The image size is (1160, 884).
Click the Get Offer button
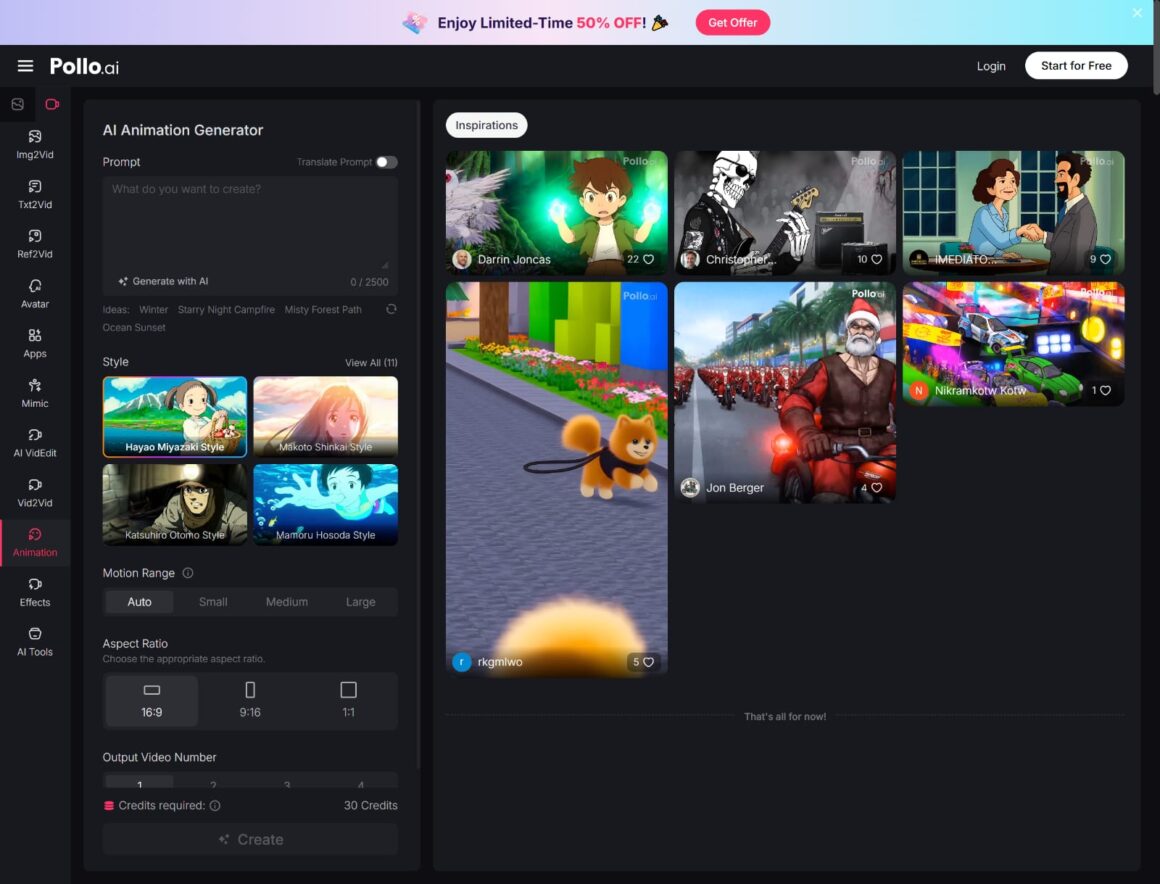point(732,22)
